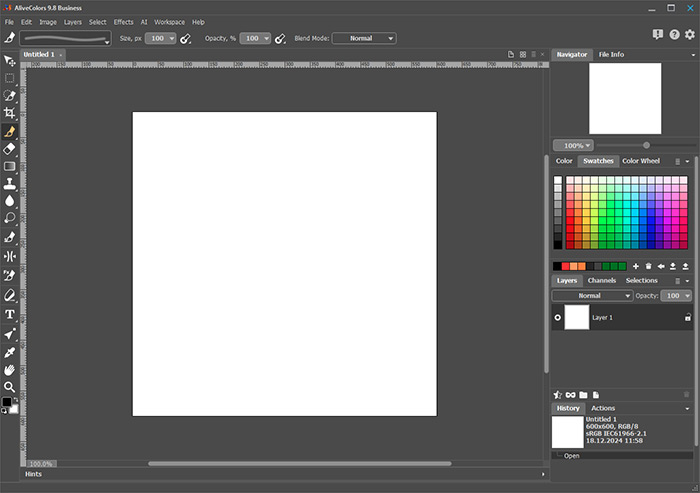Toggle the lock on Layer 1
700x493 pixels.
coord(688,318)
